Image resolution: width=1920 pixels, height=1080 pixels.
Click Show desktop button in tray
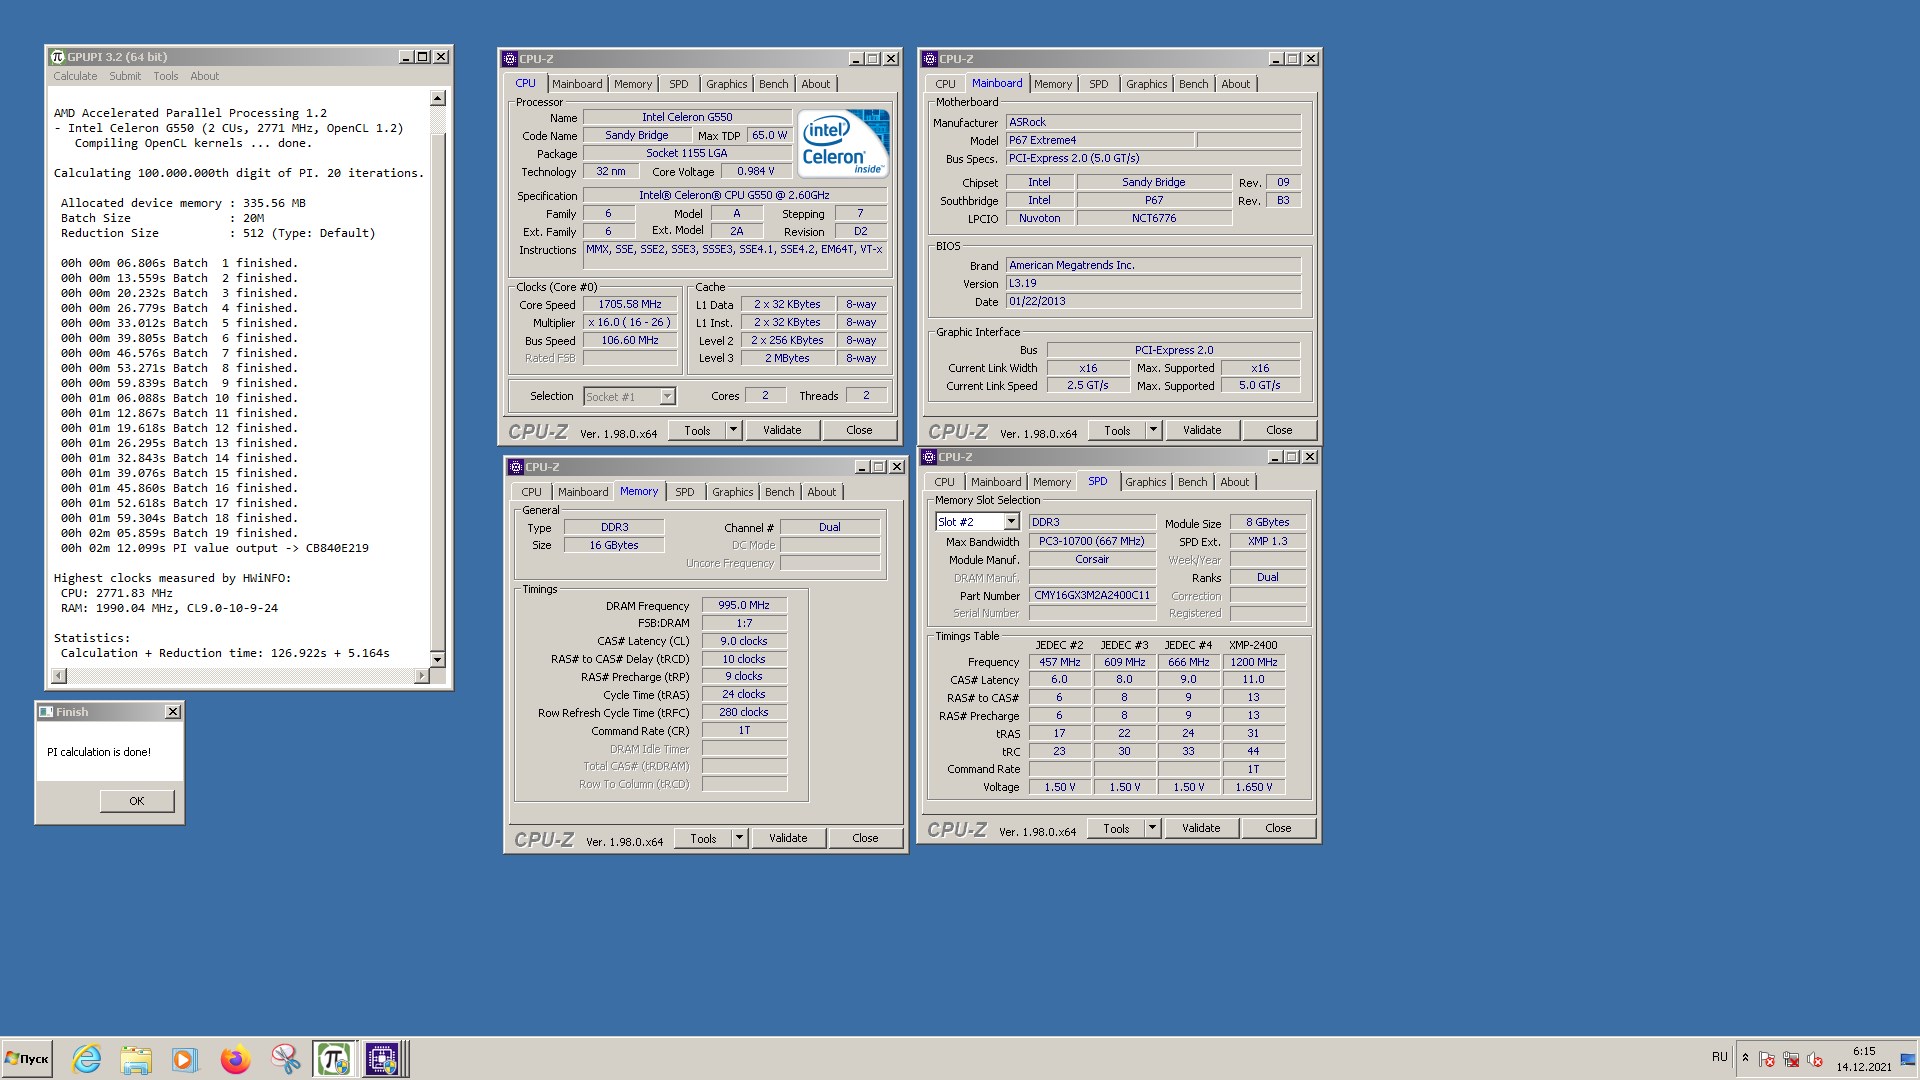[1908, 1059]
